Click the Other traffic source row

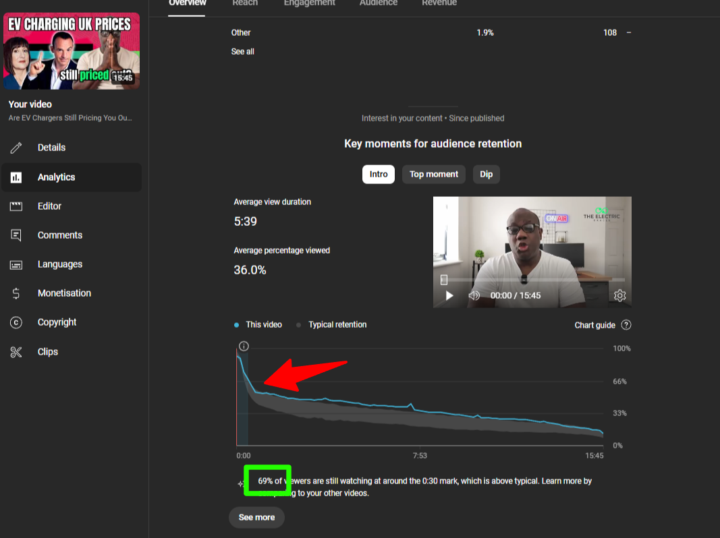[431, 33]
